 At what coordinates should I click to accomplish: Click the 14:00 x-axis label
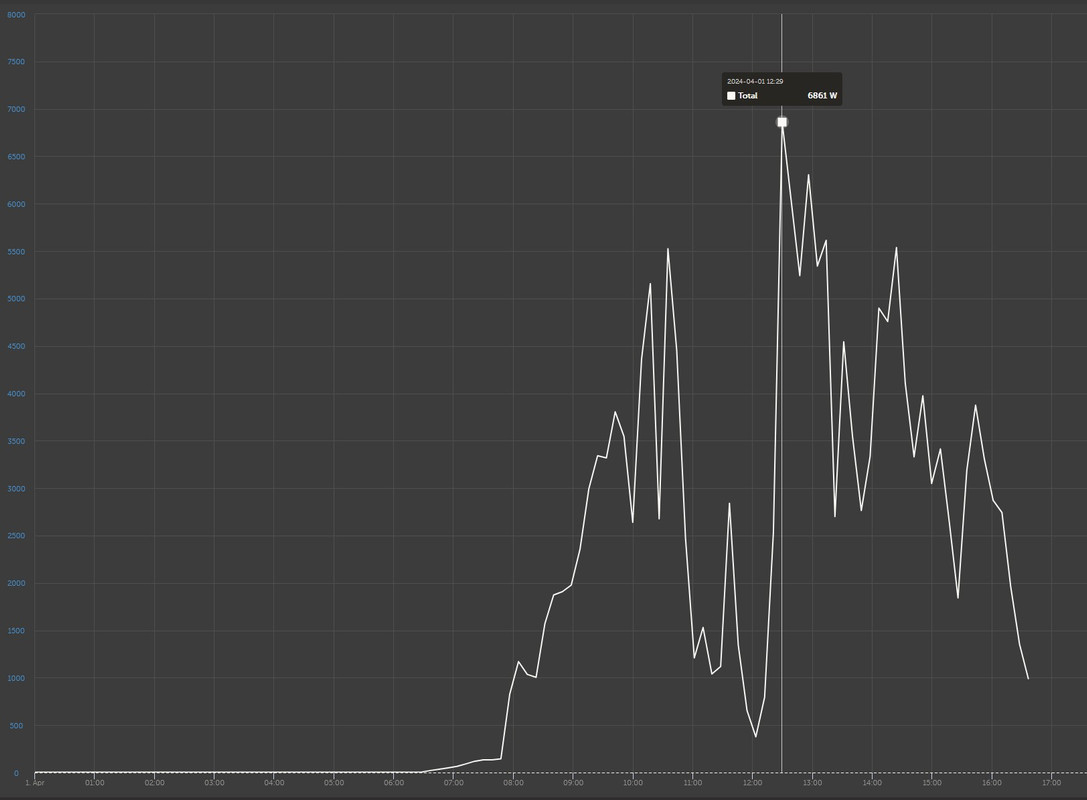(872, 783)
